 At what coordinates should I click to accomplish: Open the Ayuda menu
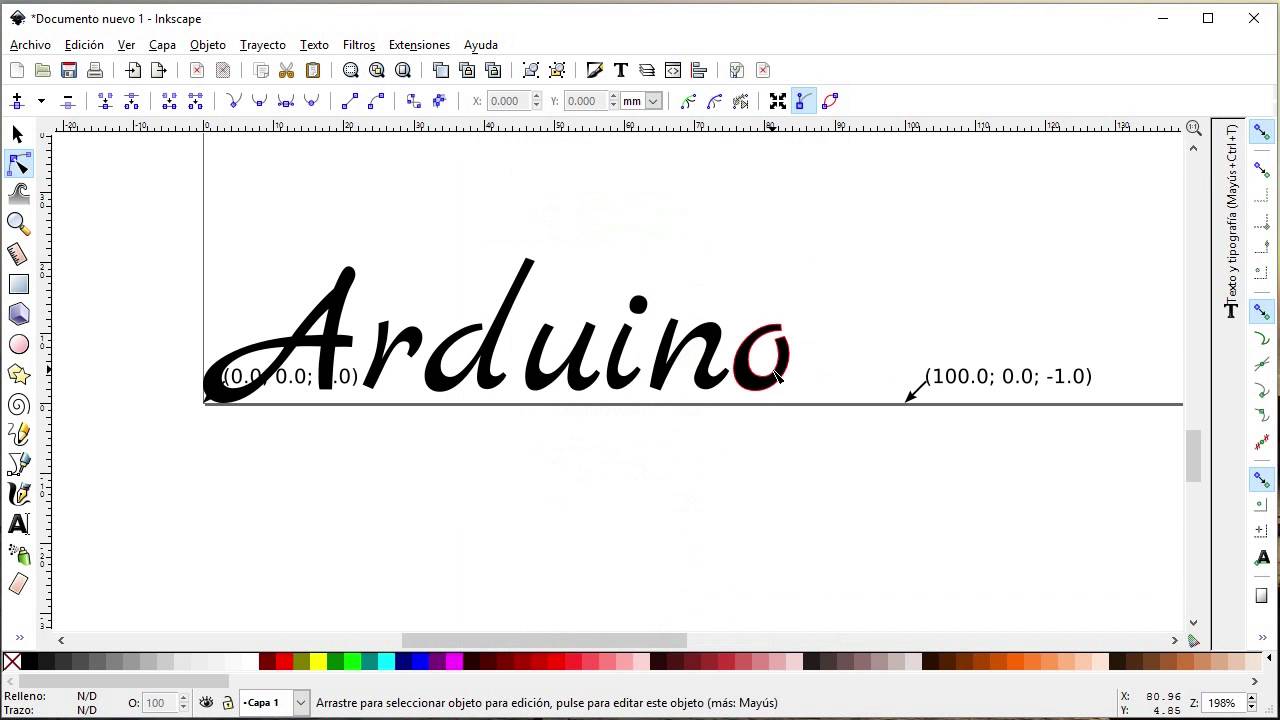tap(481, 45)
